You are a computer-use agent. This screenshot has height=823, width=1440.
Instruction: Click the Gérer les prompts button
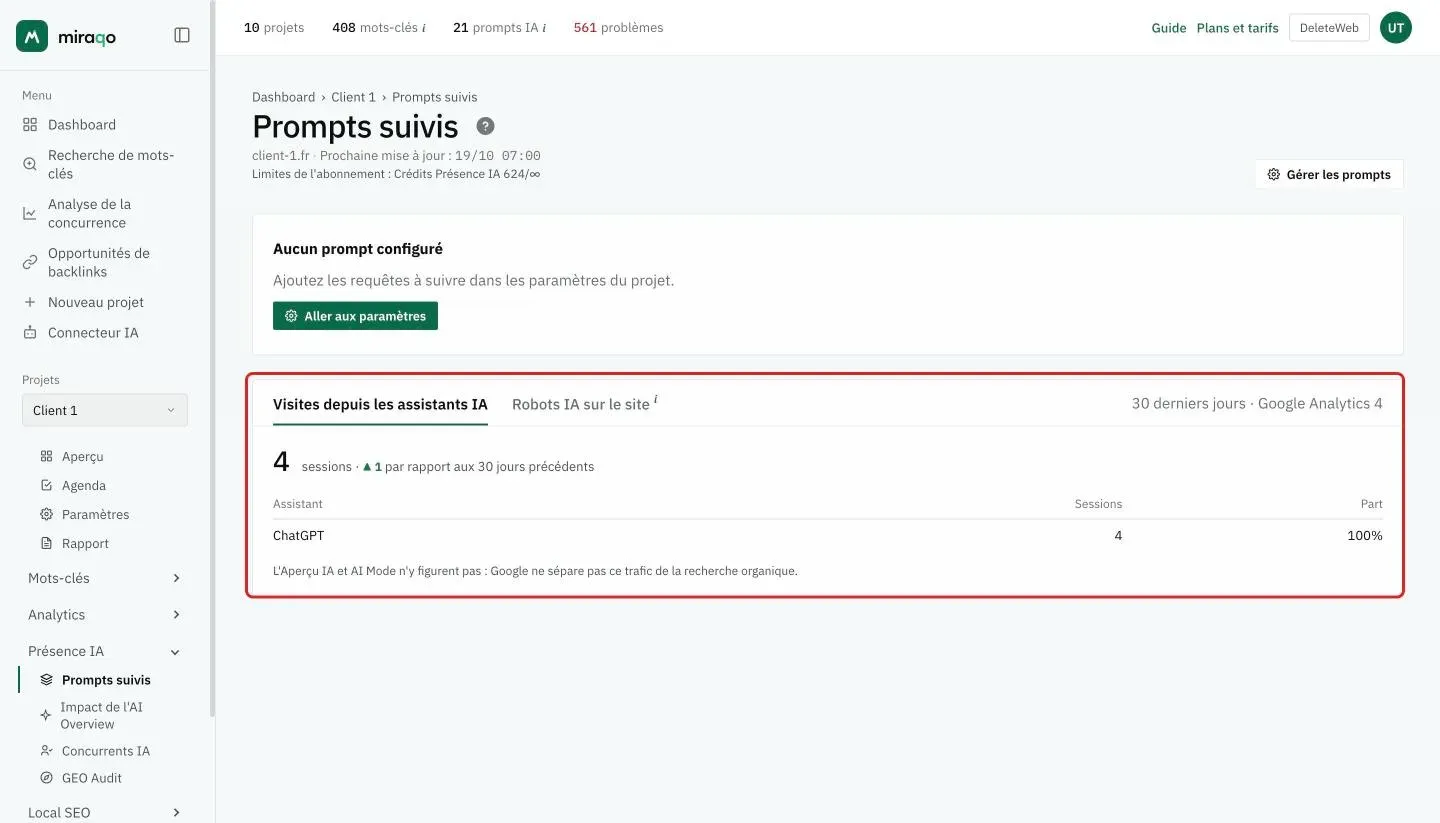(1329, 174)
